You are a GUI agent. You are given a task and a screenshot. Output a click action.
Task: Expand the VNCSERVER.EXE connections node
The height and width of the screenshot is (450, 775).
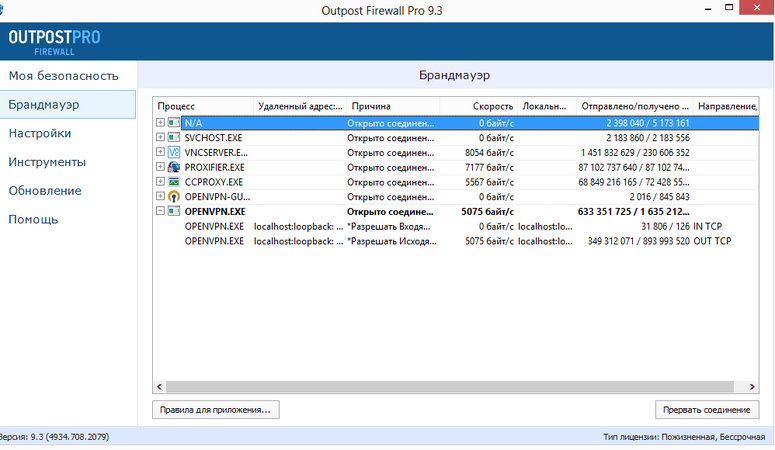(160, 152)
